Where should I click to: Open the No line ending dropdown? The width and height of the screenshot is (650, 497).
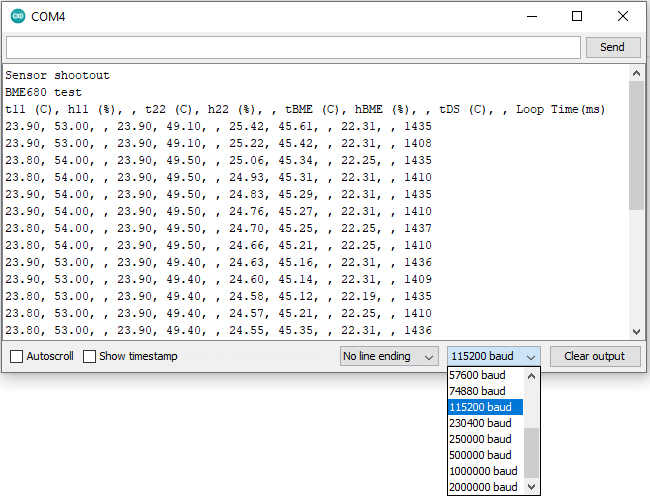(x=389, y=356)
